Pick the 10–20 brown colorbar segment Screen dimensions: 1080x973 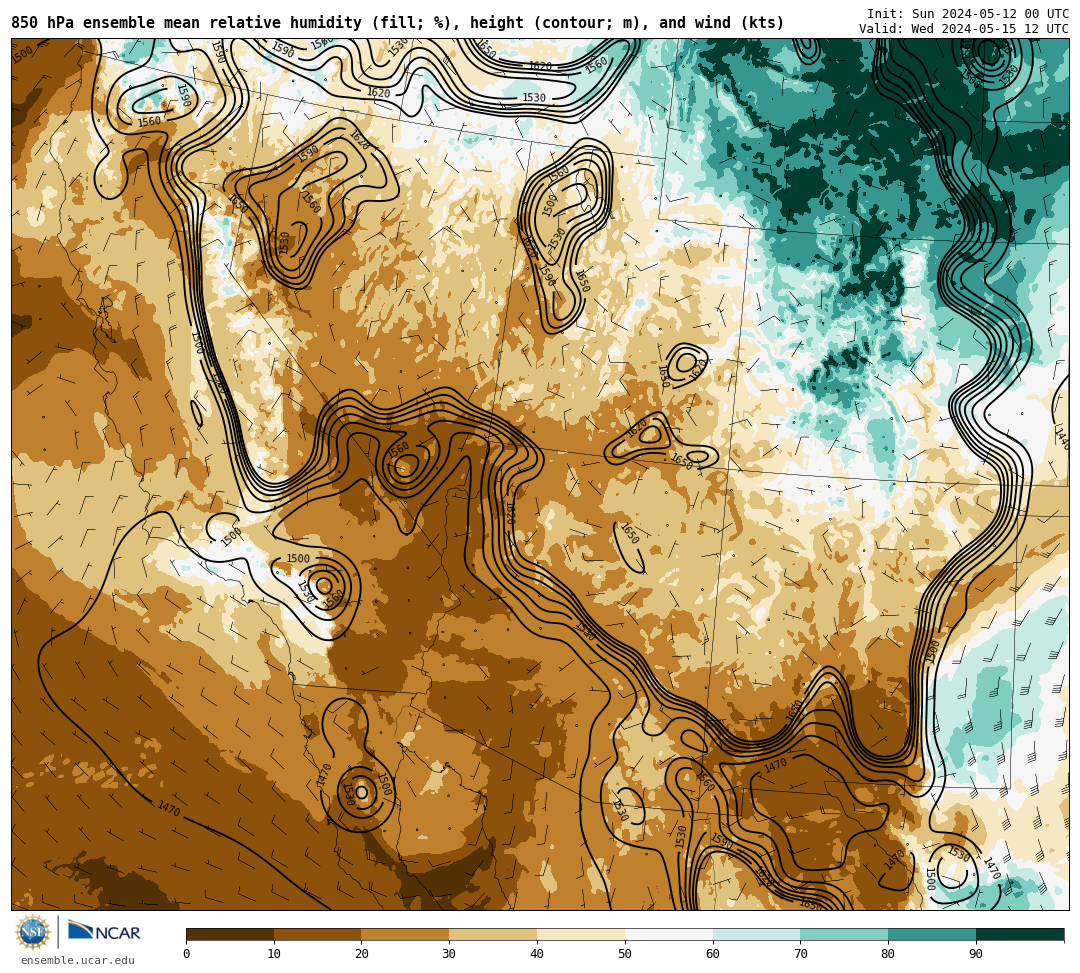click(x=318, y=934)
